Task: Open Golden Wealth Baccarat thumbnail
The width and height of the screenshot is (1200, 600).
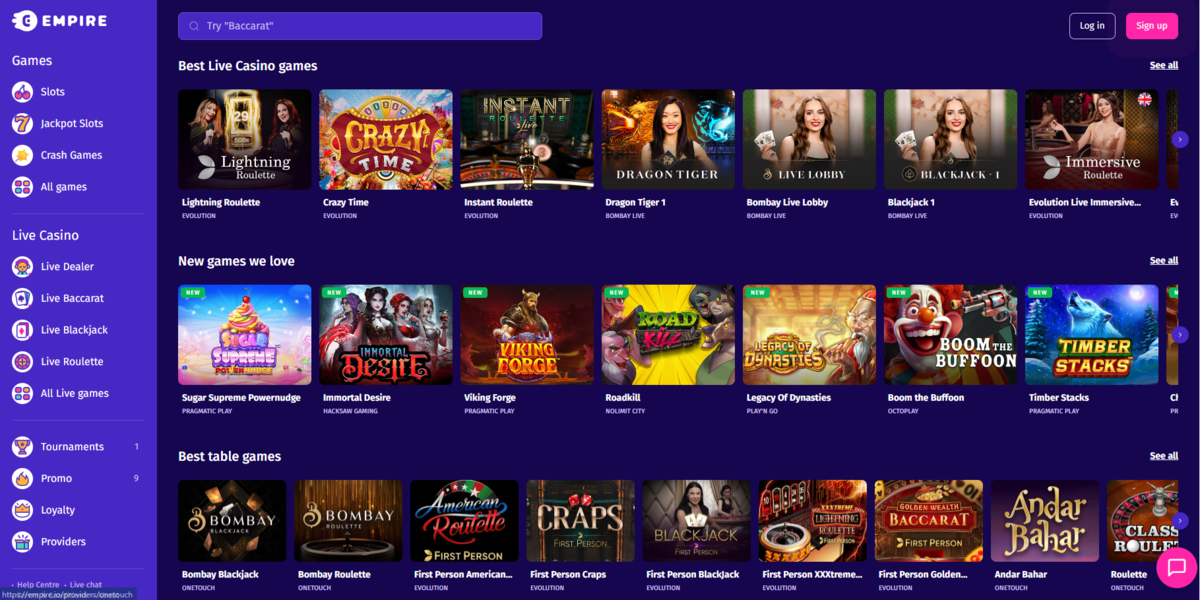Action: 928,521
